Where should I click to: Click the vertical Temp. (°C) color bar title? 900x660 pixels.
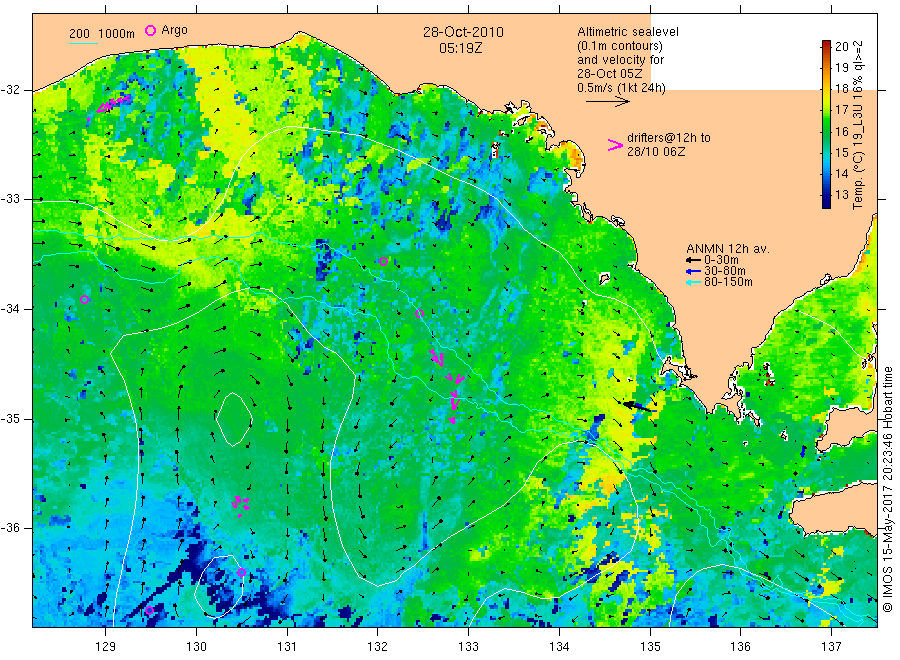click(858, 125)
